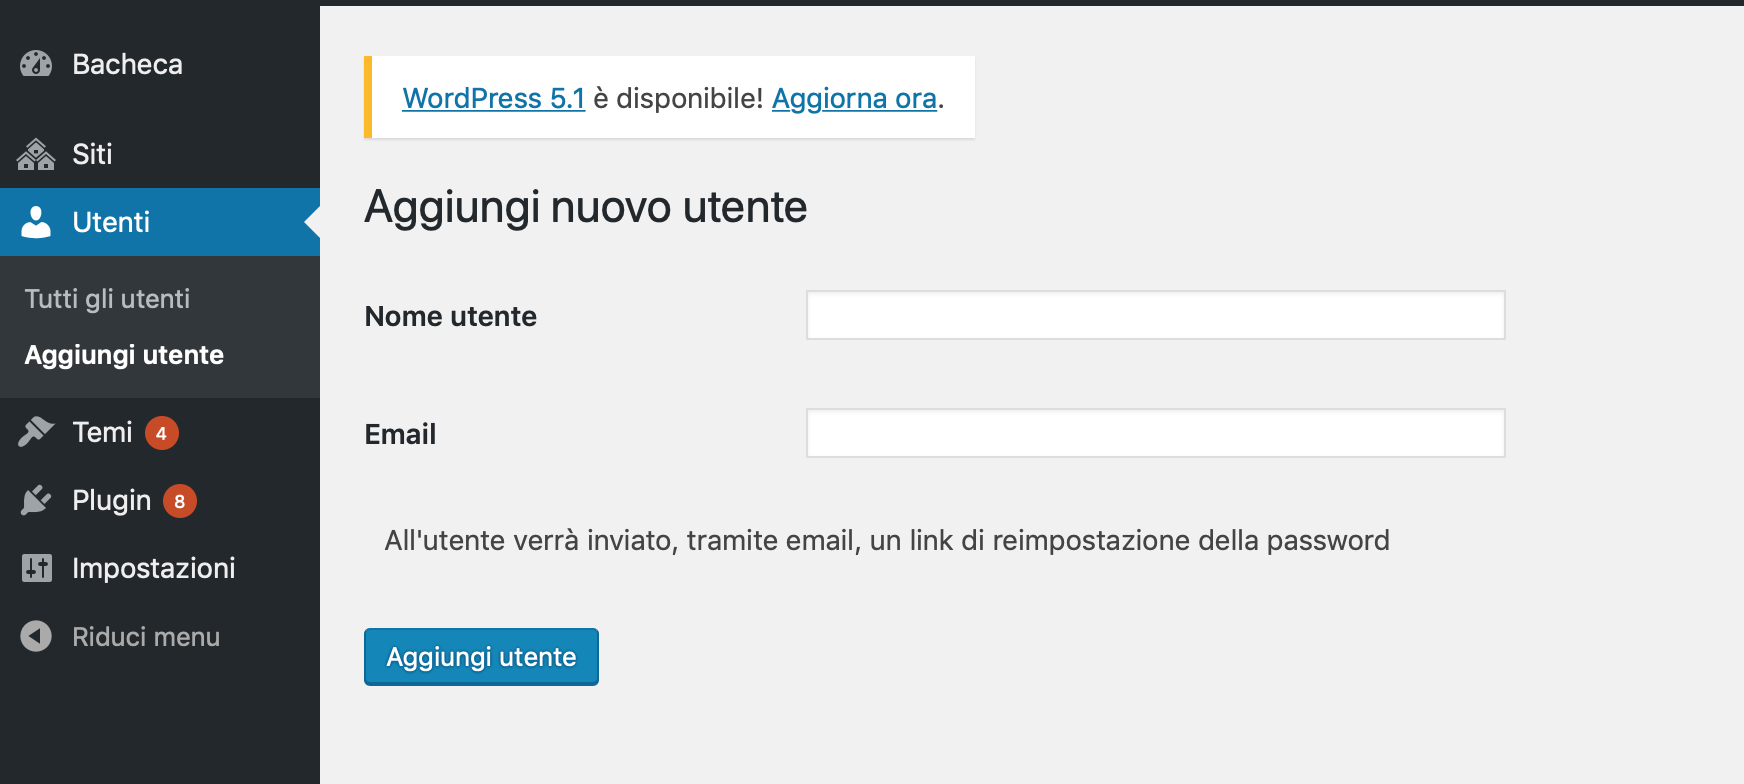
Task: Click the Riduci menu arrow icon
Action: tap(36, 636)
